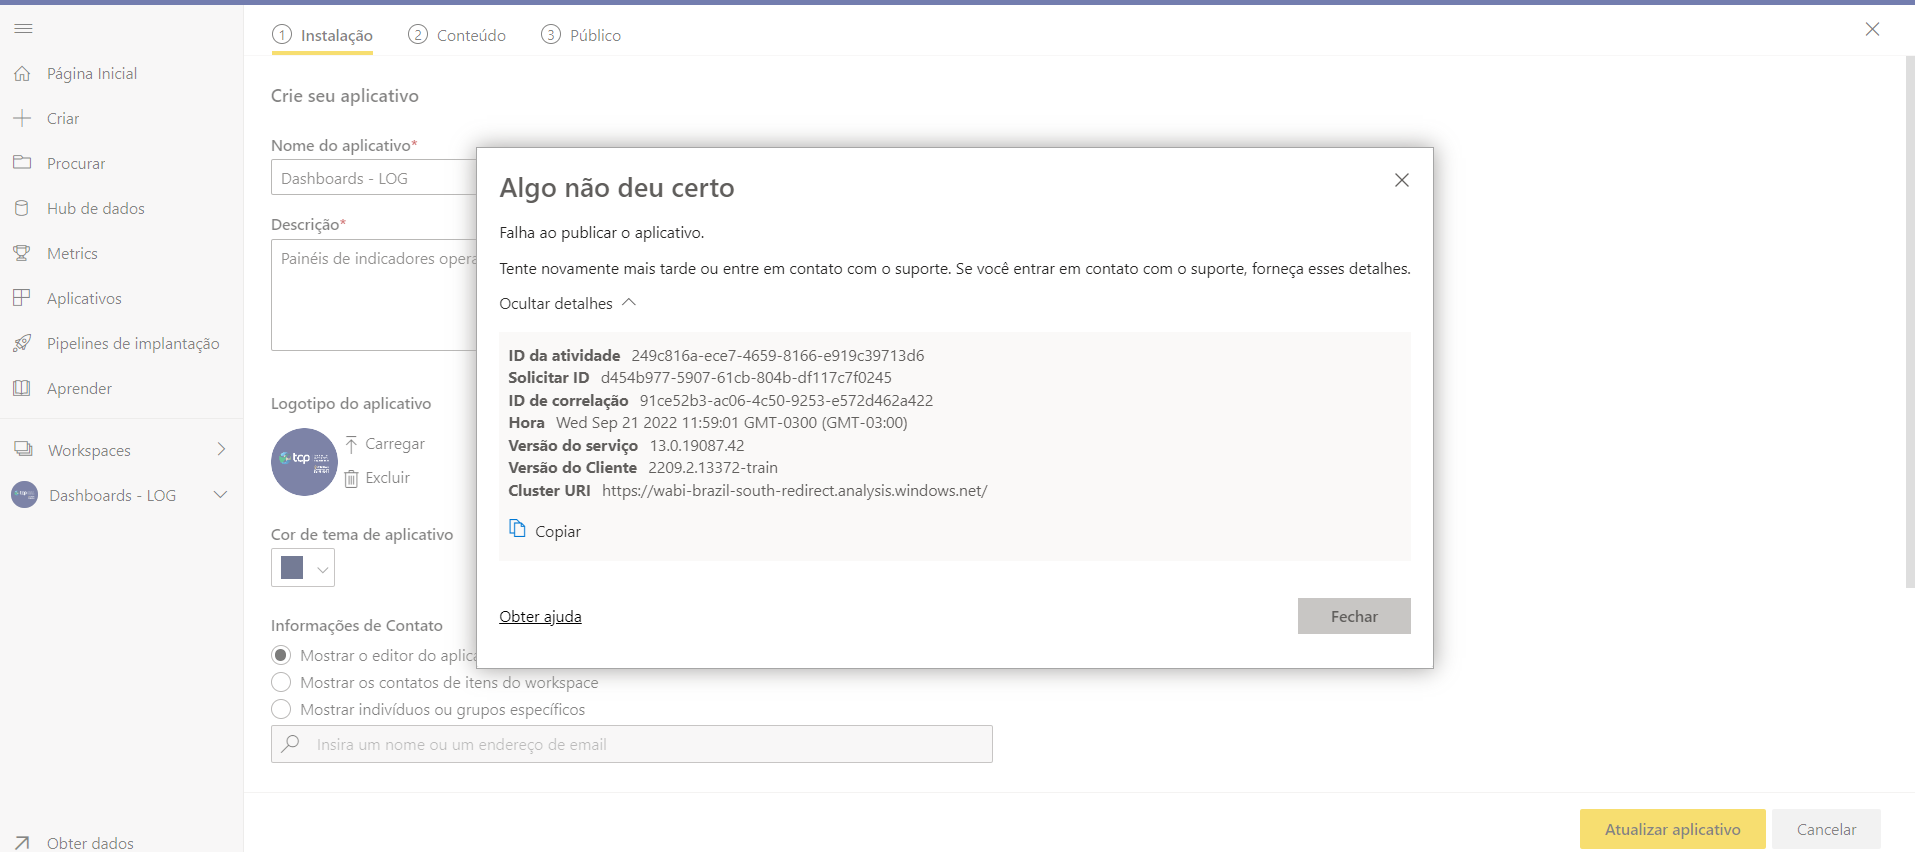Open Procurar folder icon
The height and width of the screenshot is (852, 1915).
(x=22, y=162)
